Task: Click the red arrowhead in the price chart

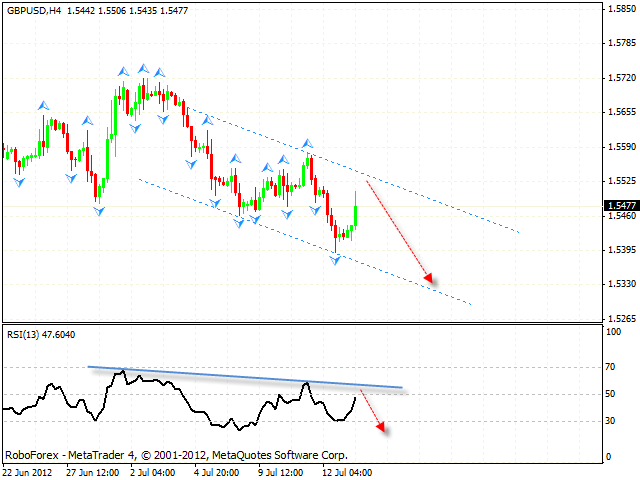Action: click(428, 278)
